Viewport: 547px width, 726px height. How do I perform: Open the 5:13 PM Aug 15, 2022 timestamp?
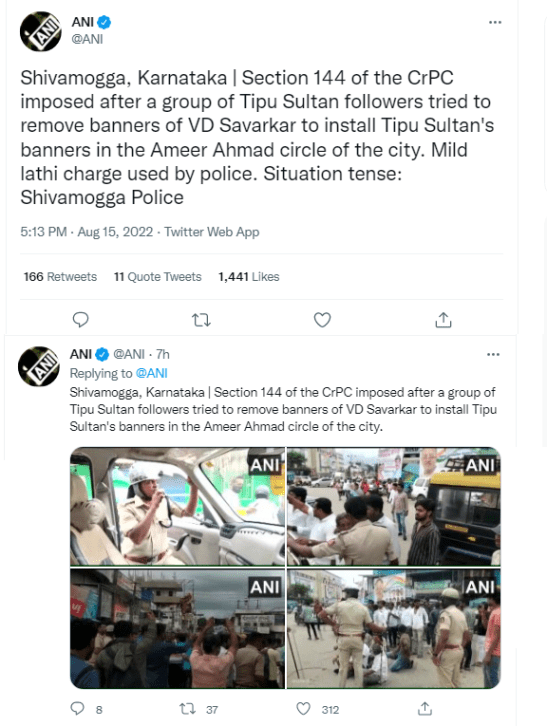(87, 232)
